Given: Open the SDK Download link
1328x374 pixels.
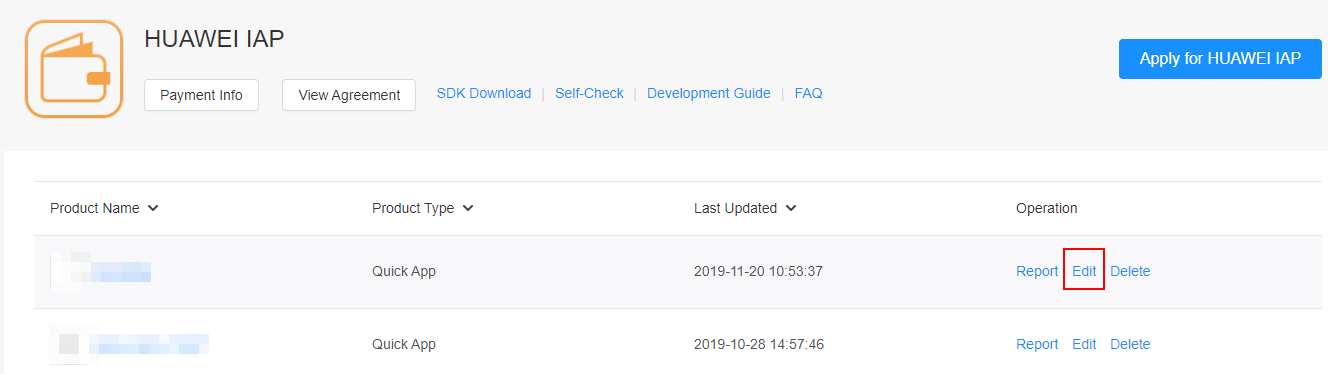Looking at the screenshot, I should (484, 93).
